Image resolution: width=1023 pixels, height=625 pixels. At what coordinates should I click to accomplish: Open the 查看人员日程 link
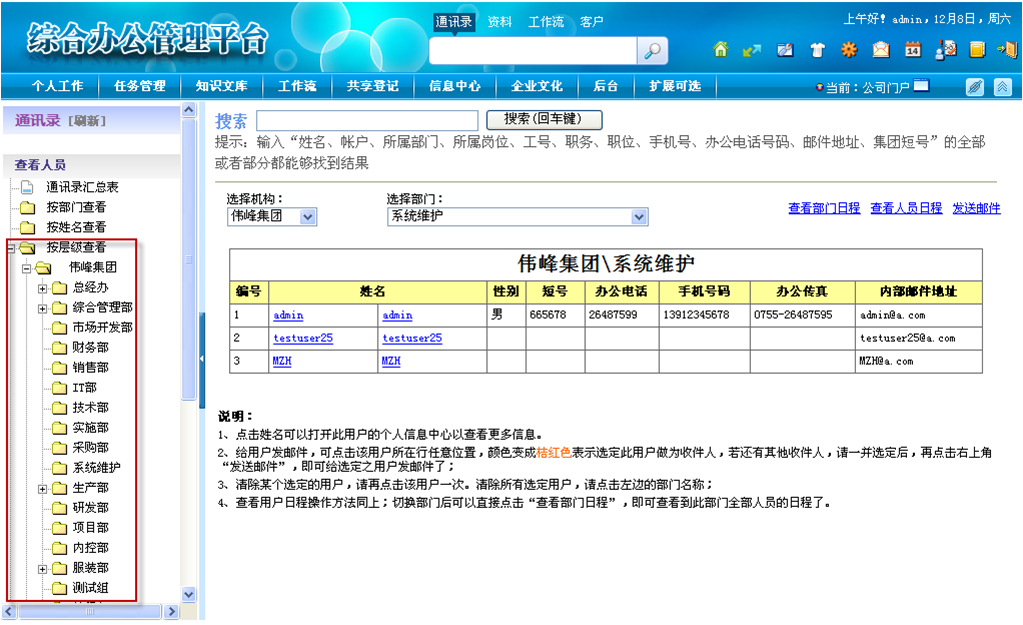click(x=906, y=208)
